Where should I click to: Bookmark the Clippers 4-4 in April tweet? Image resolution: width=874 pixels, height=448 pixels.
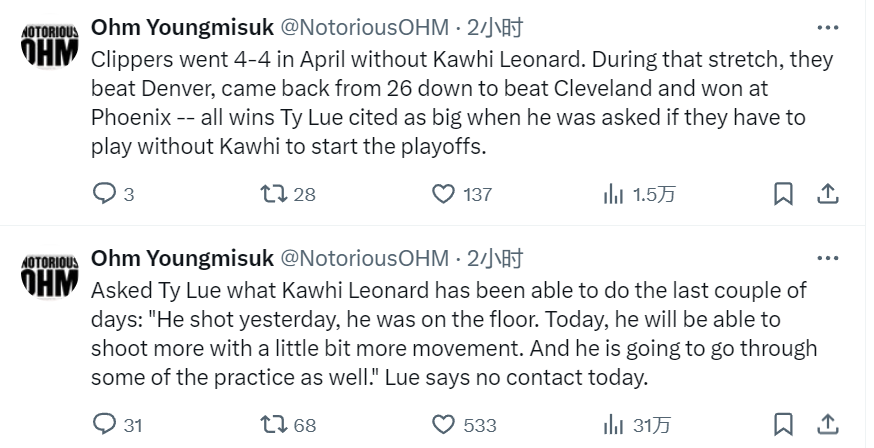[783, 194]
